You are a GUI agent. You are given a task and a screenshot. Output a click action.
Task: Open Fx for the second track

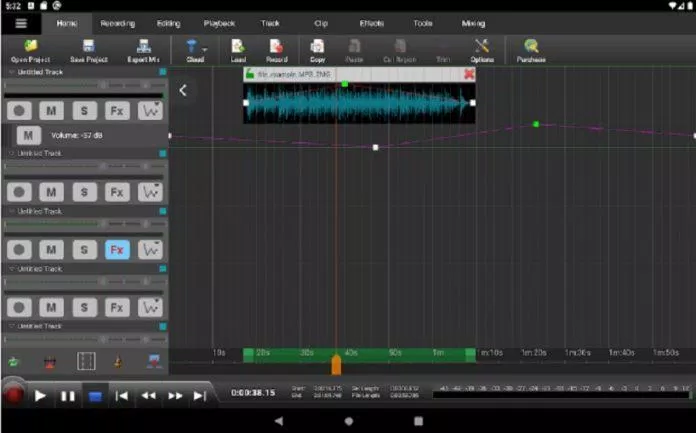point(117,192)
